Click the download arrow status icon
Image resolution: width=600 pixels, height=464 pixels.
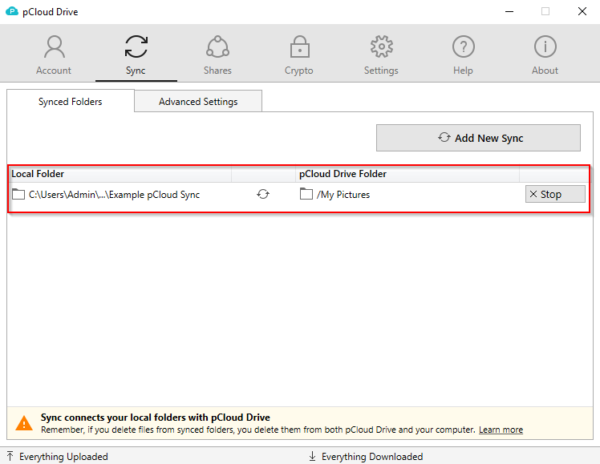312,456
